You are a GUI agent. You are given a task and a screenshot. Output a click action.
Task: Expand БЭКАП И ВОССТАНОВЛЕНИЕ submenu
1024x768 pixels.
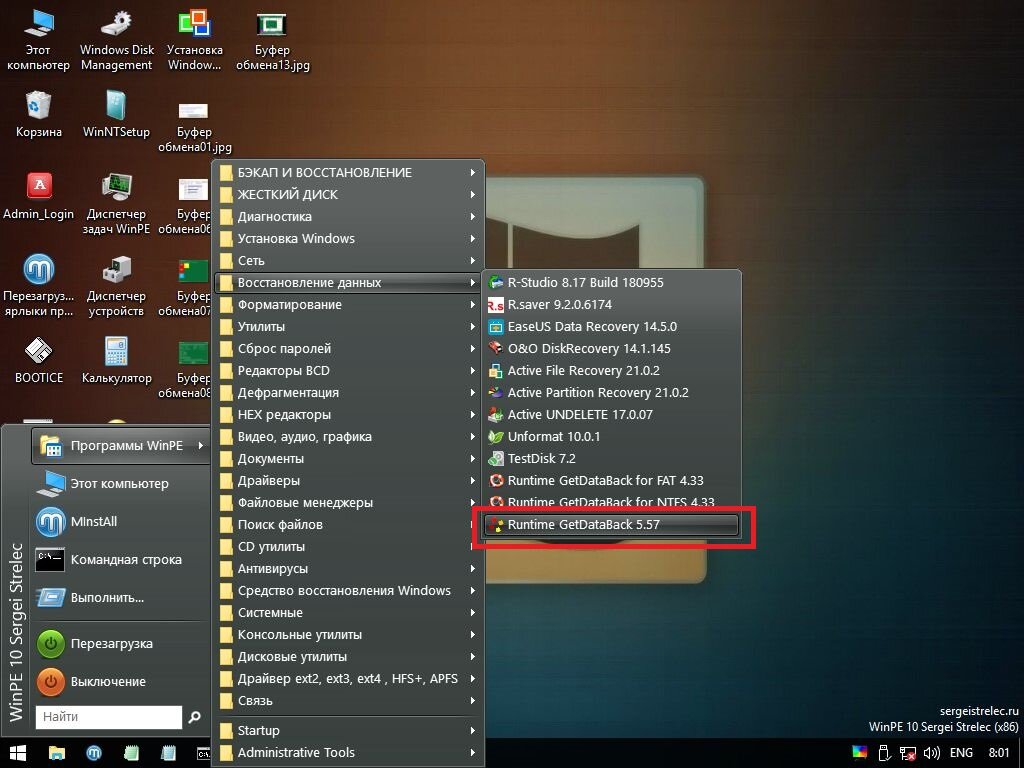(349, 172)
